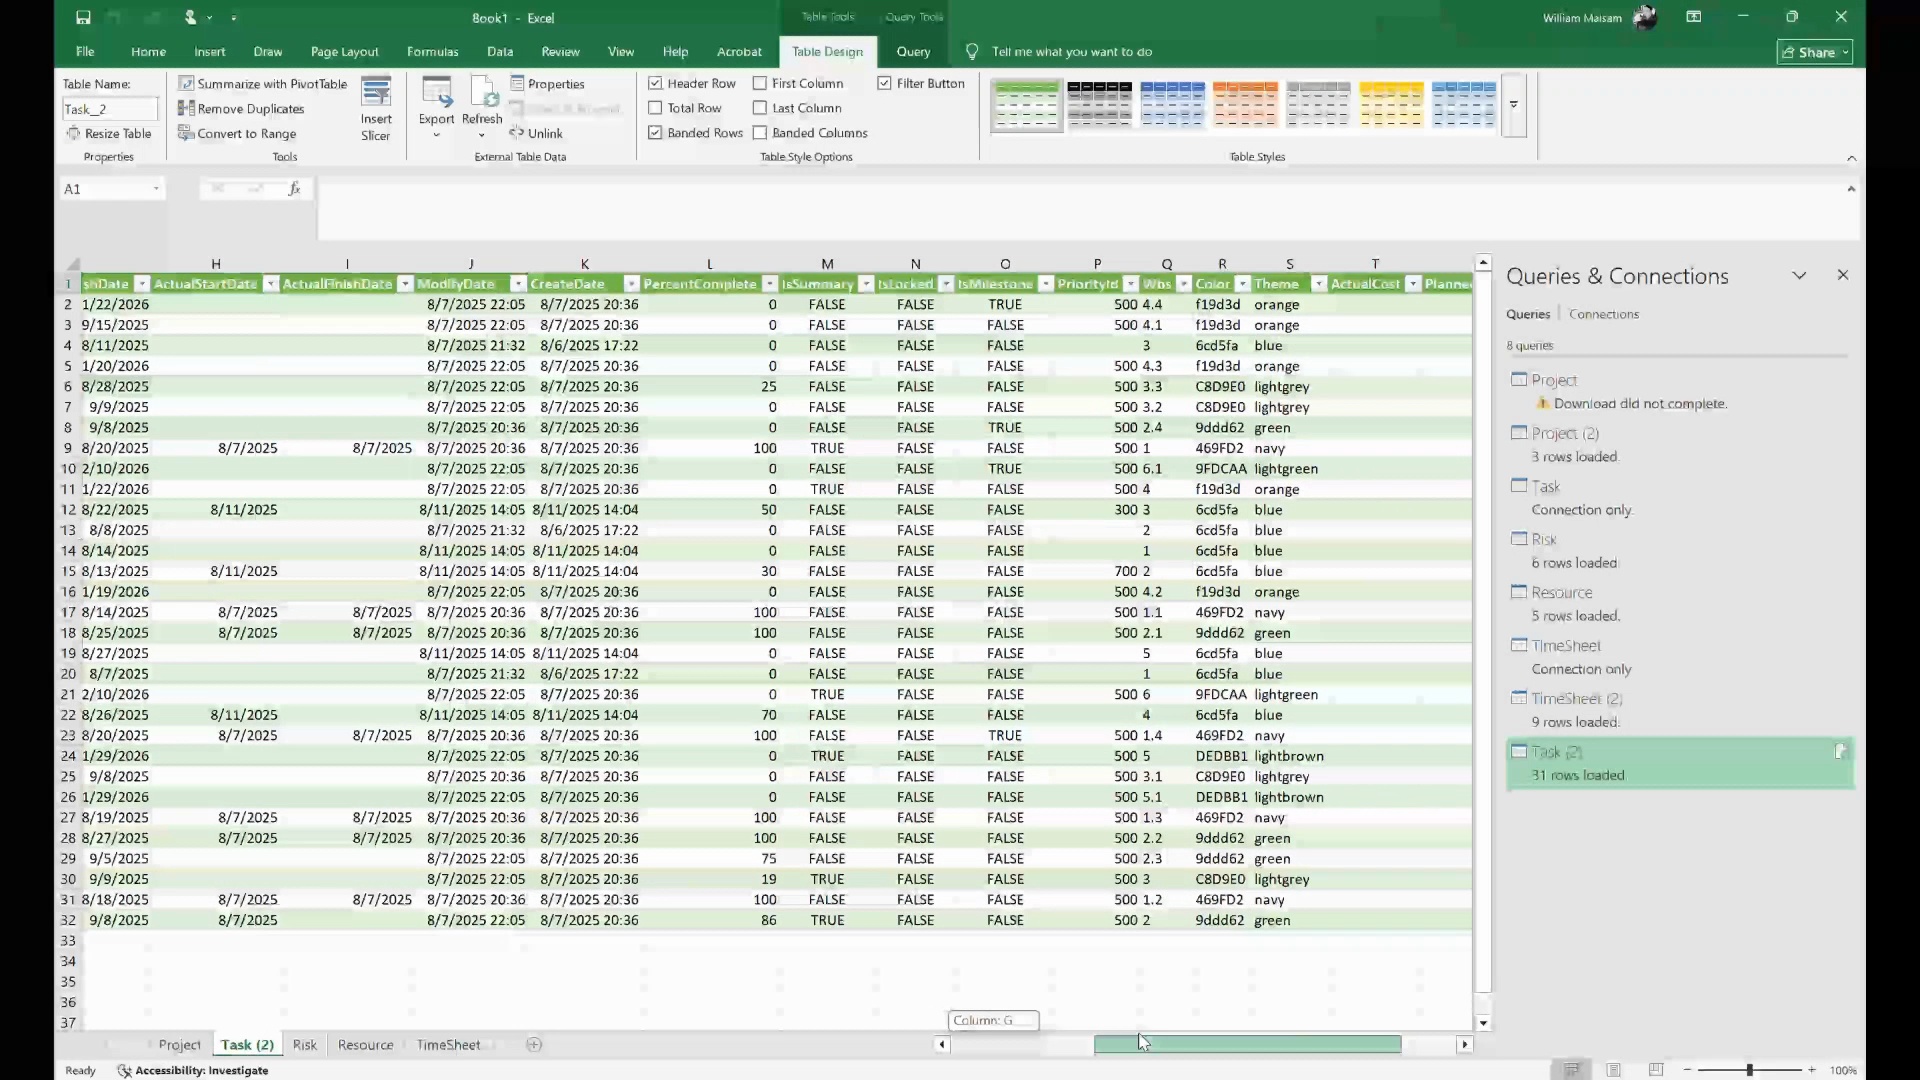The height and width of the screenshot is (1080, 1920).
Task: Select the Risk query in Queries pane
Action: (1544, 539)
